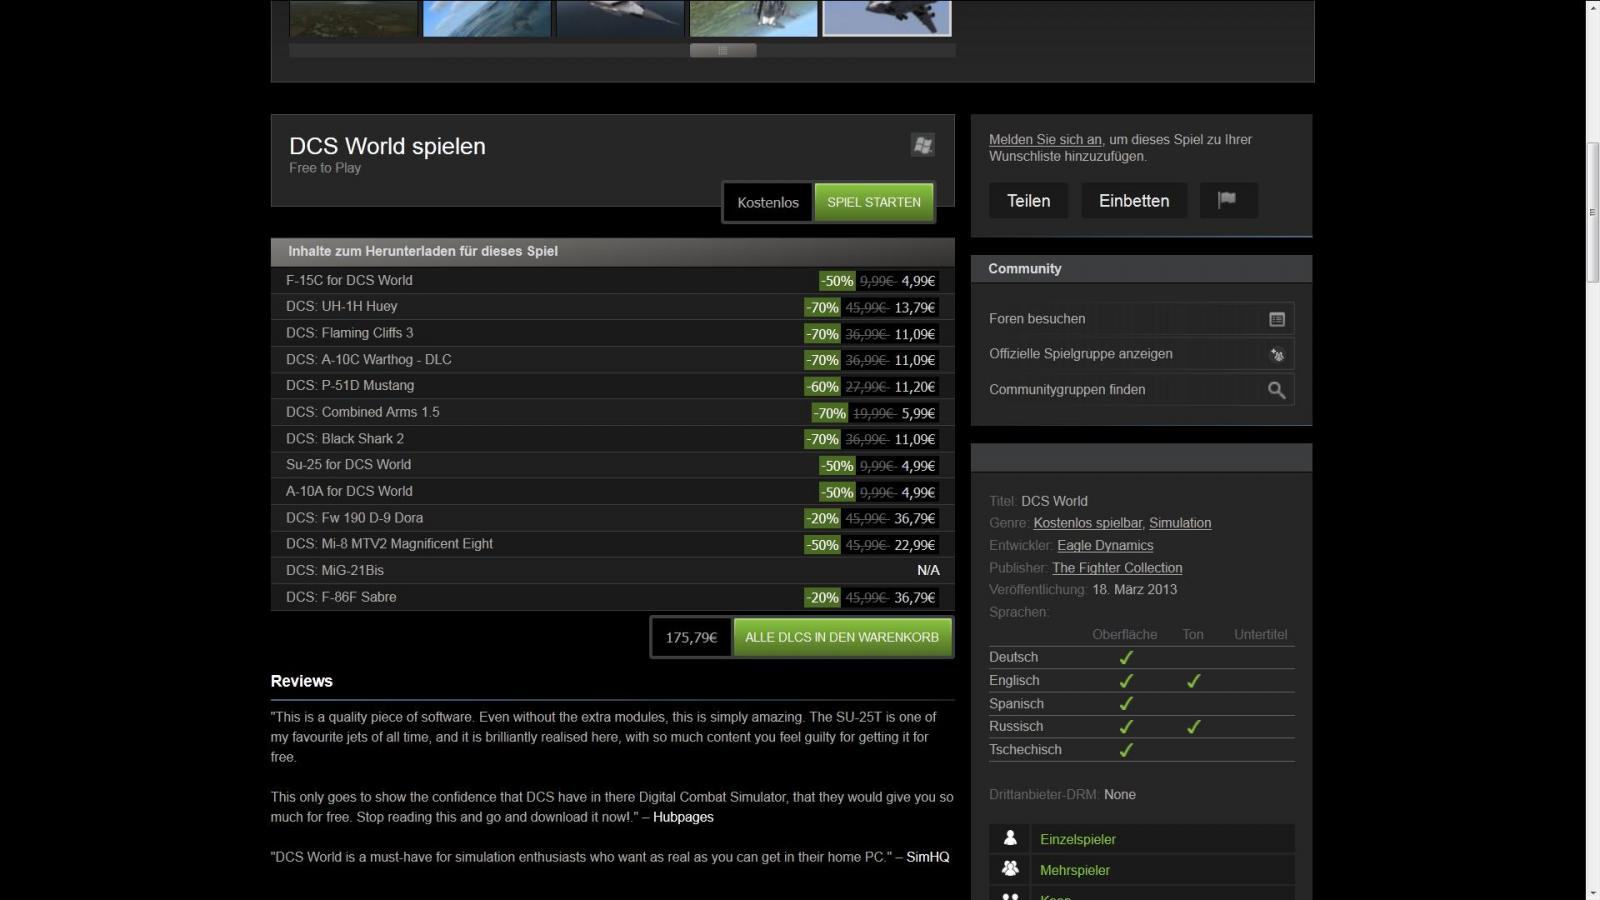Click the 175,79€ total price
Screen dimensions: 1600x900
coord(691,637)
